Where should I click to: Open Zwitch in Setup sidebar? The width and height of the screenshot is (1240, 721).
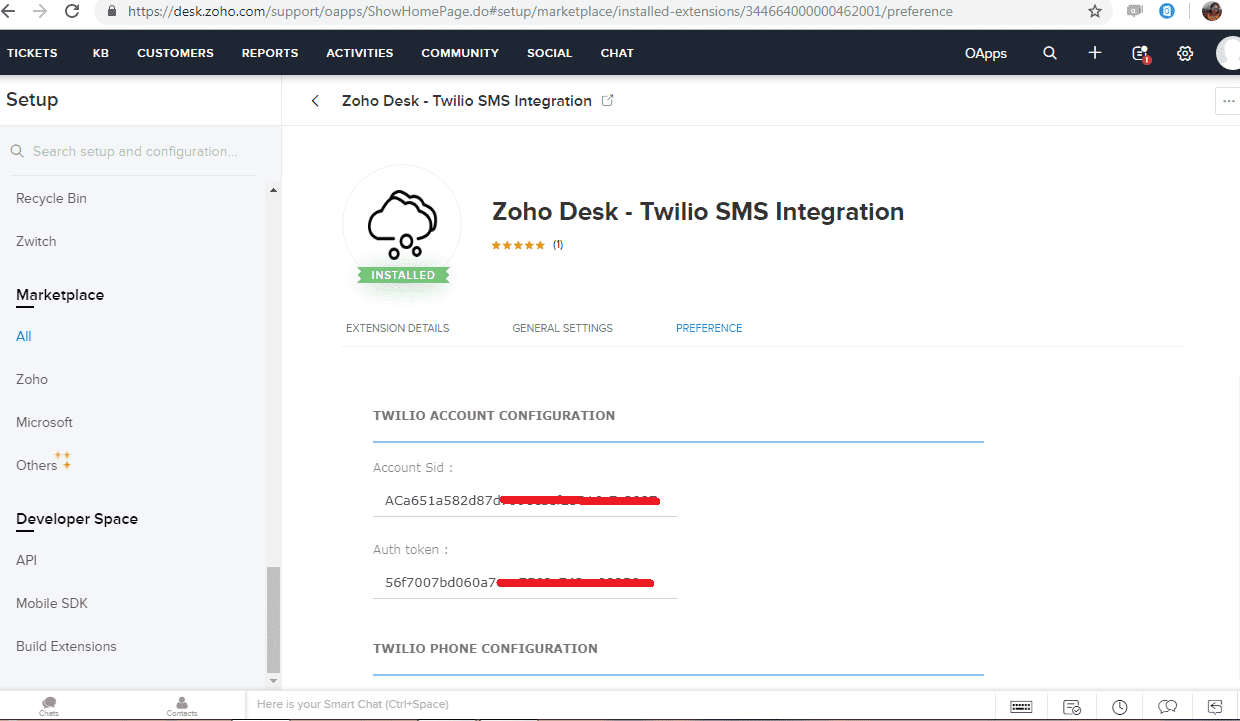(x=36, y=241)
